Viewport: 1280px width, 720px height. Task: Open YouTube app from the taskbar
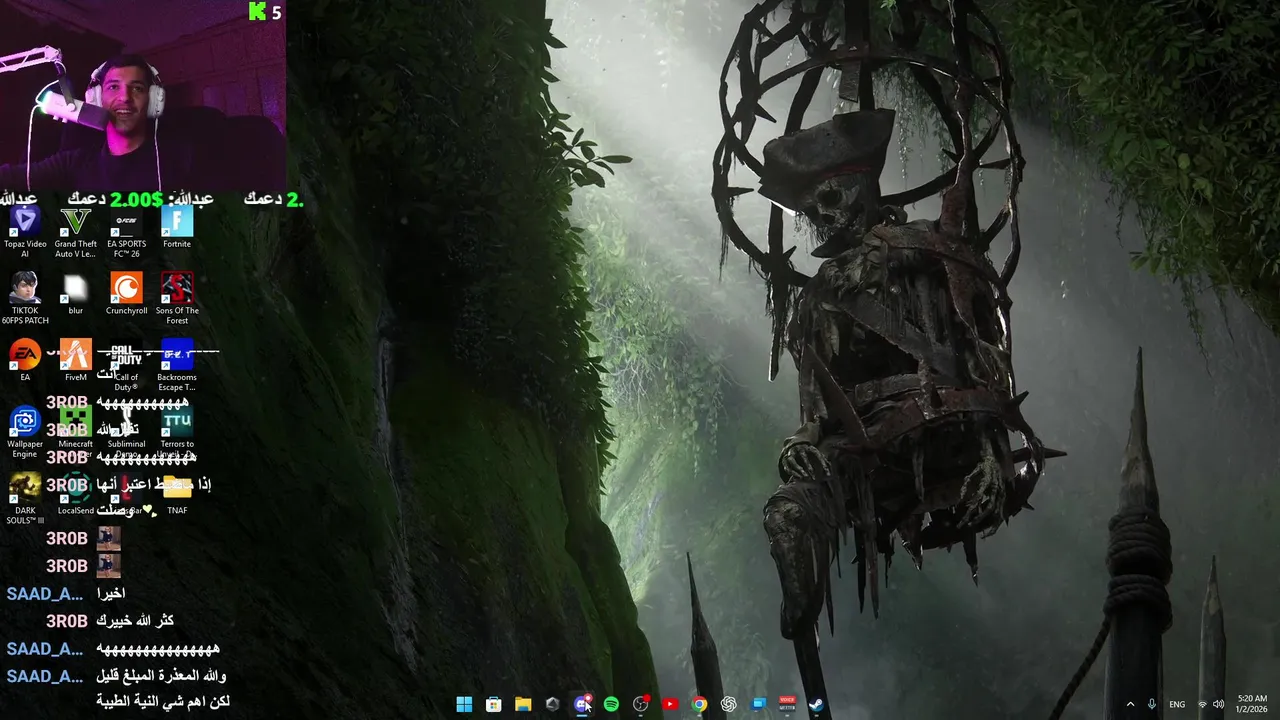coord(670,704)
